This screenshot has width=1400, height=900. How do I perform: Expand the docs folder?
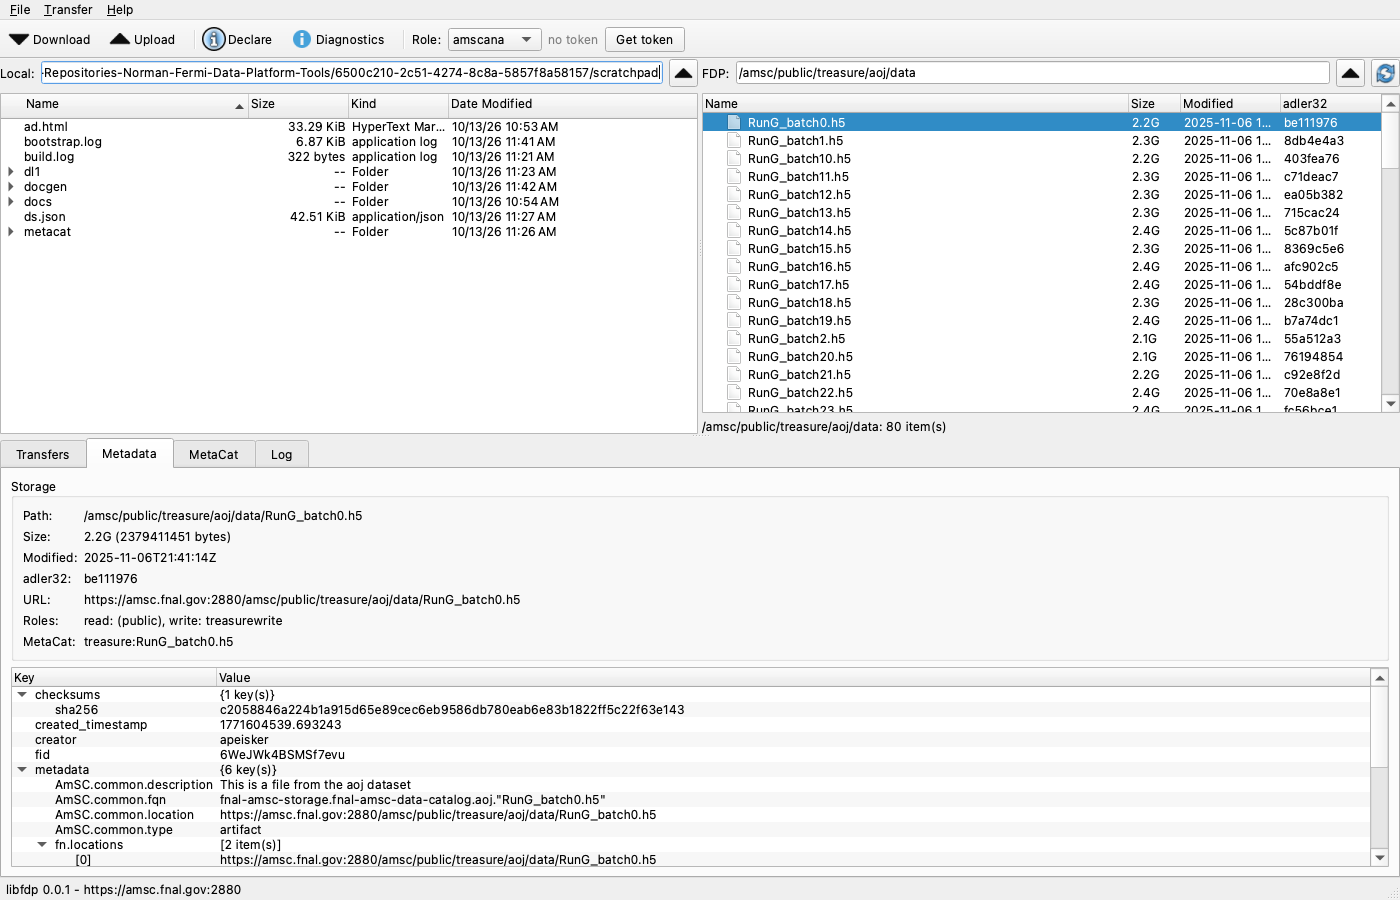click(11, 202)
